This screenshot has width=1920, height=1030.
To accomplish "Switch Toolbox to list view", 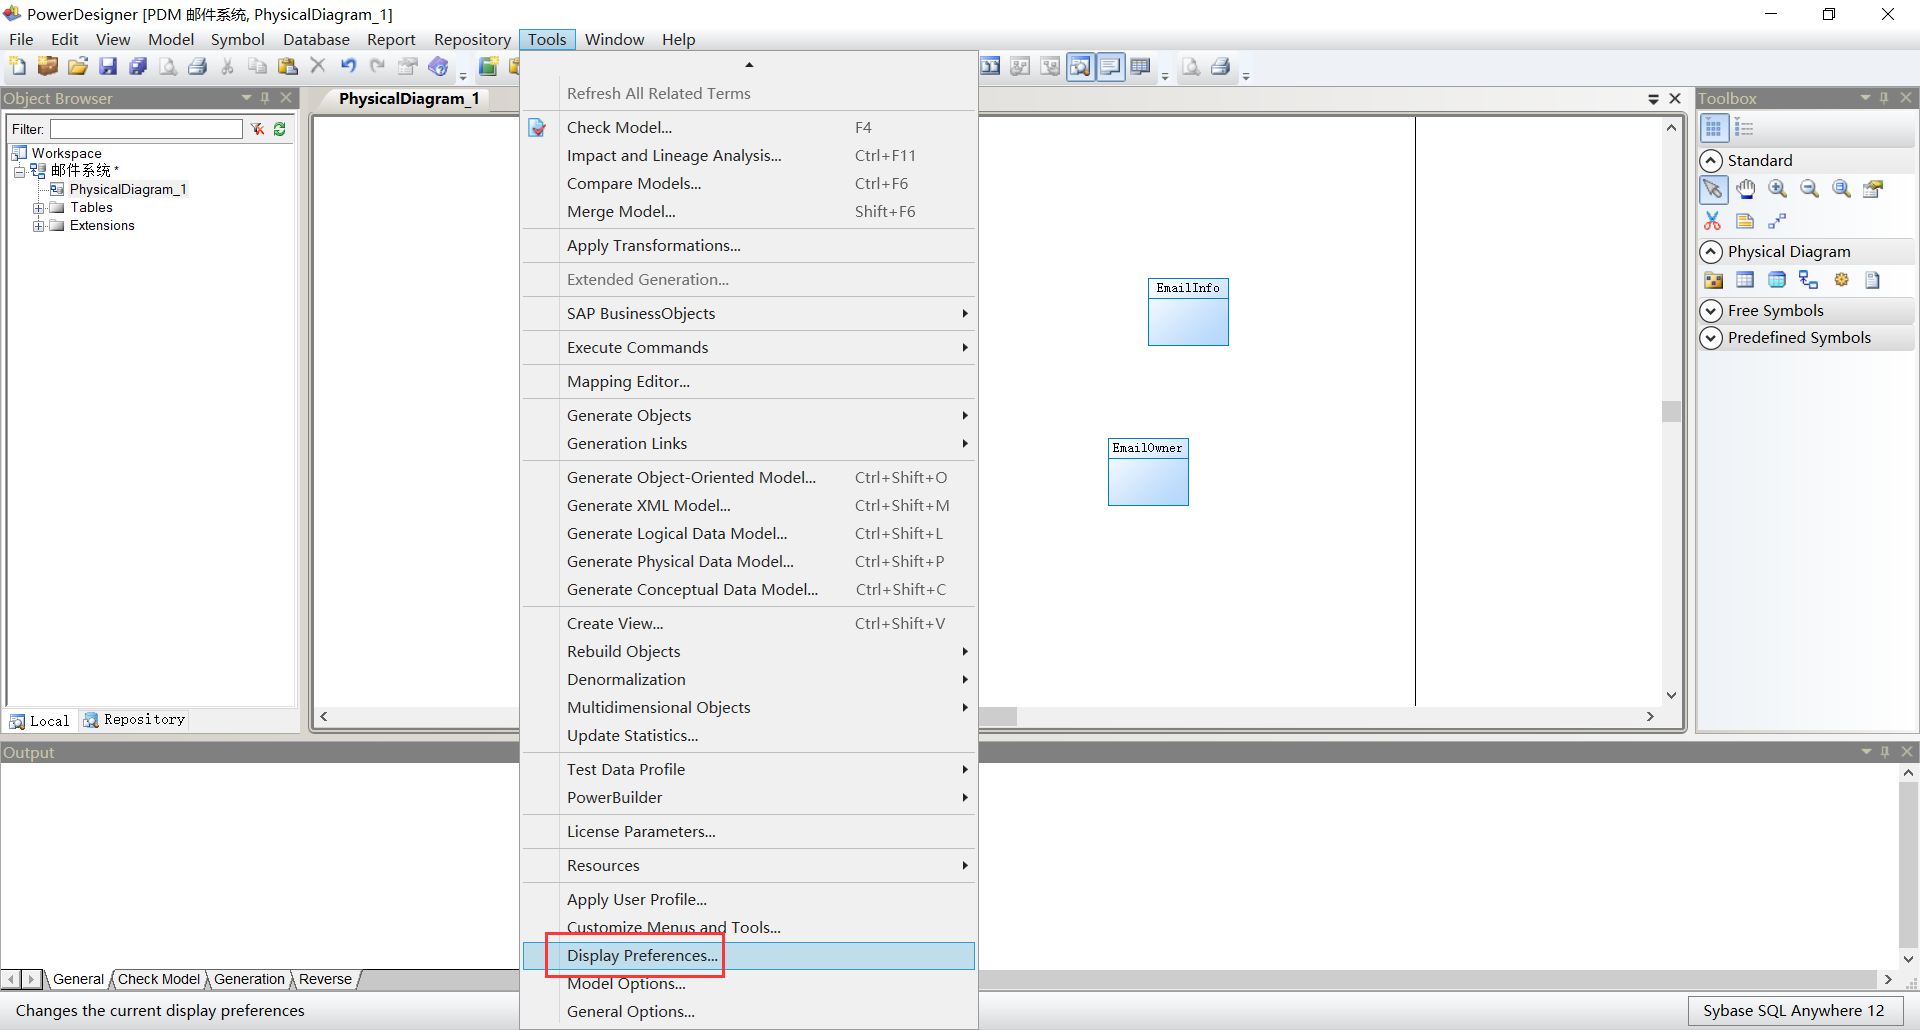I will click(x=1745, y=128).
